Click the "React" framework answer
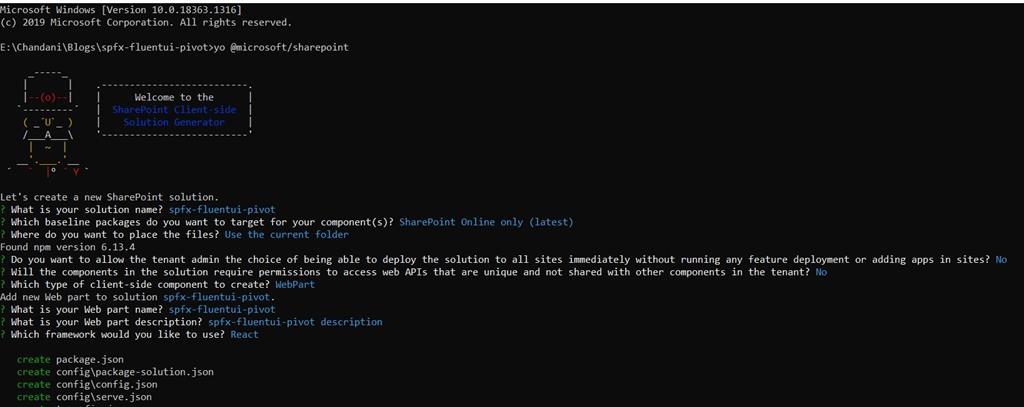The image size is (1024, 407). click(x=244, y=334)
